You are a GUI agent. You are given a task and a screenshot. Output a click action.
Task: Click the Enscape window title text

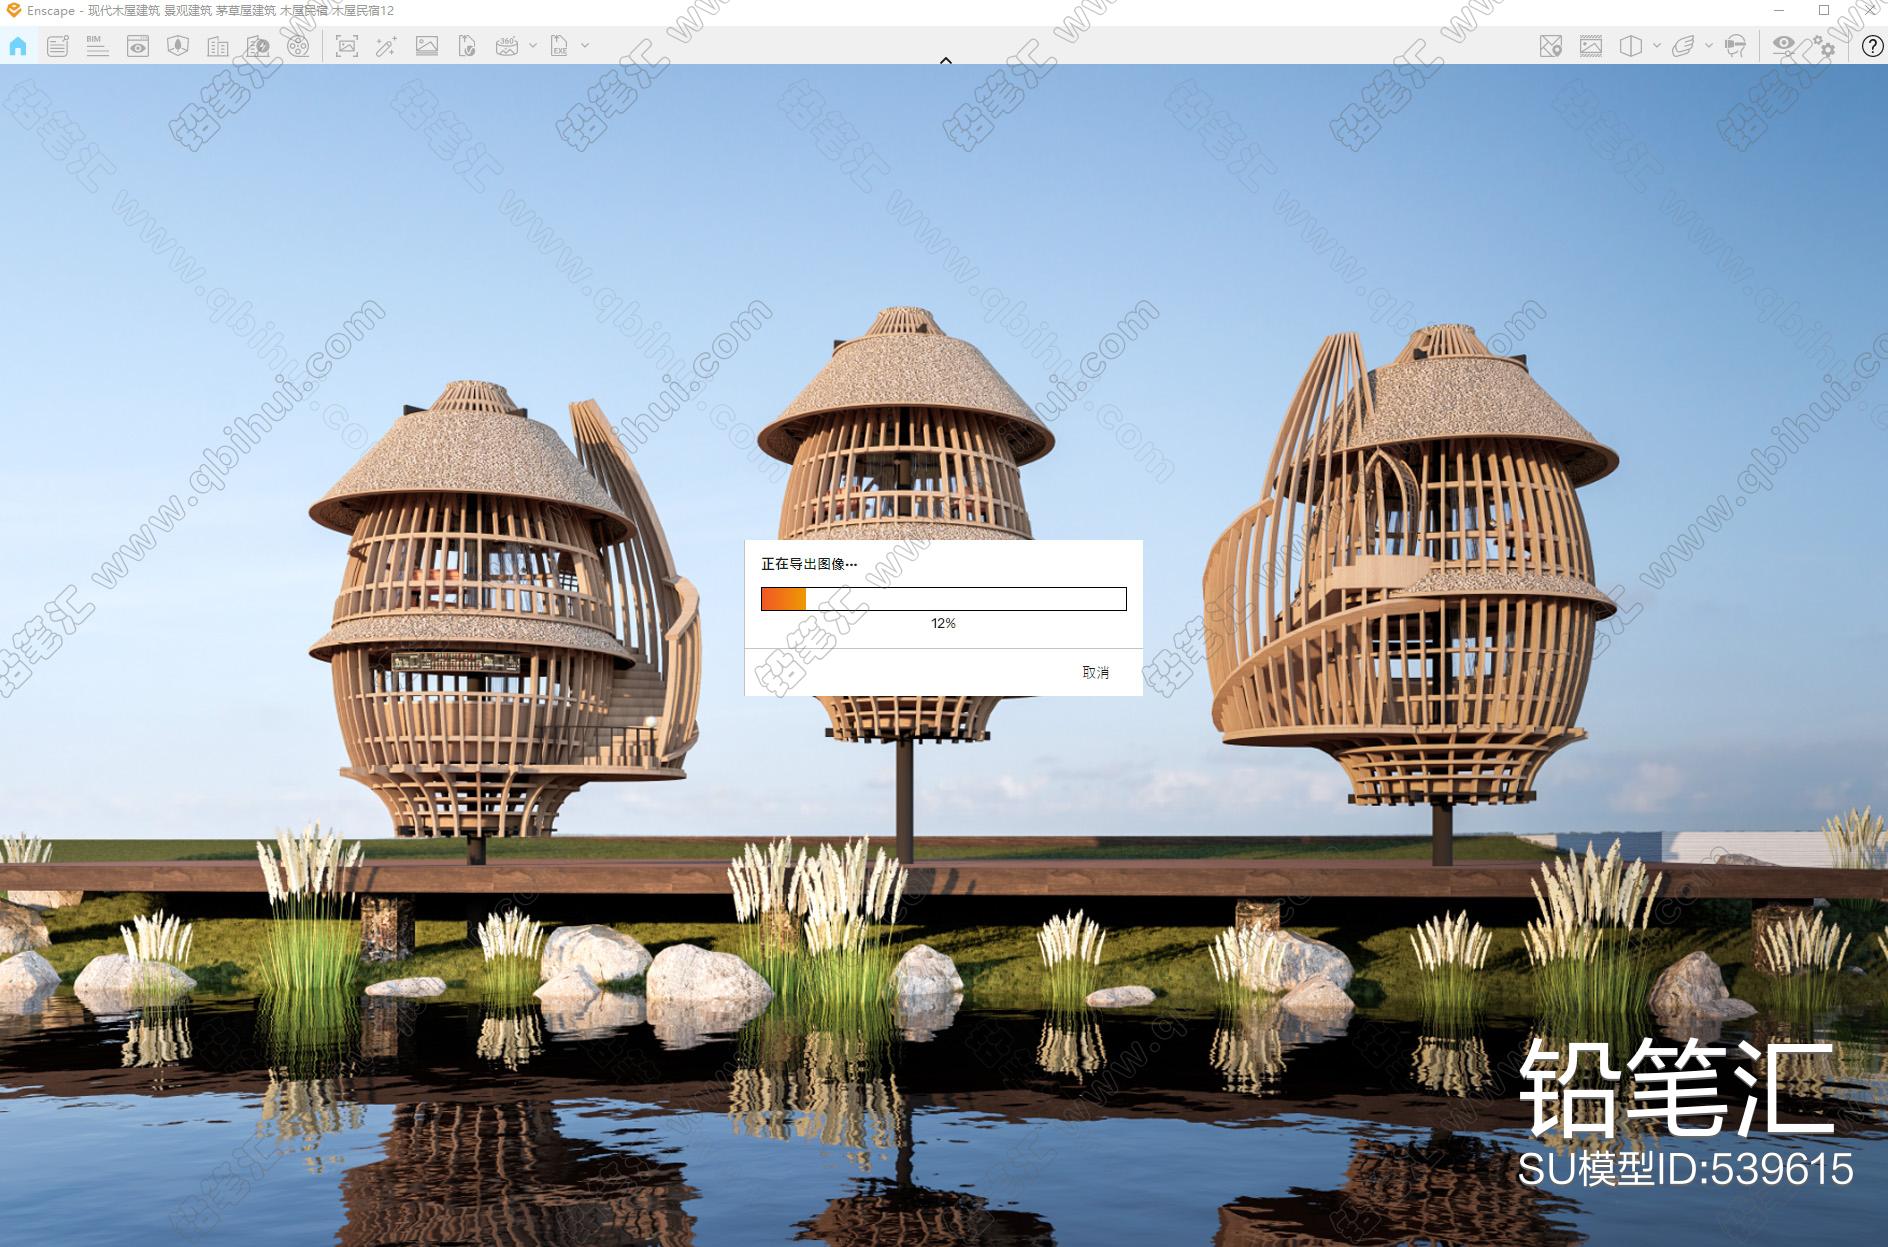[x=210, y=11]
